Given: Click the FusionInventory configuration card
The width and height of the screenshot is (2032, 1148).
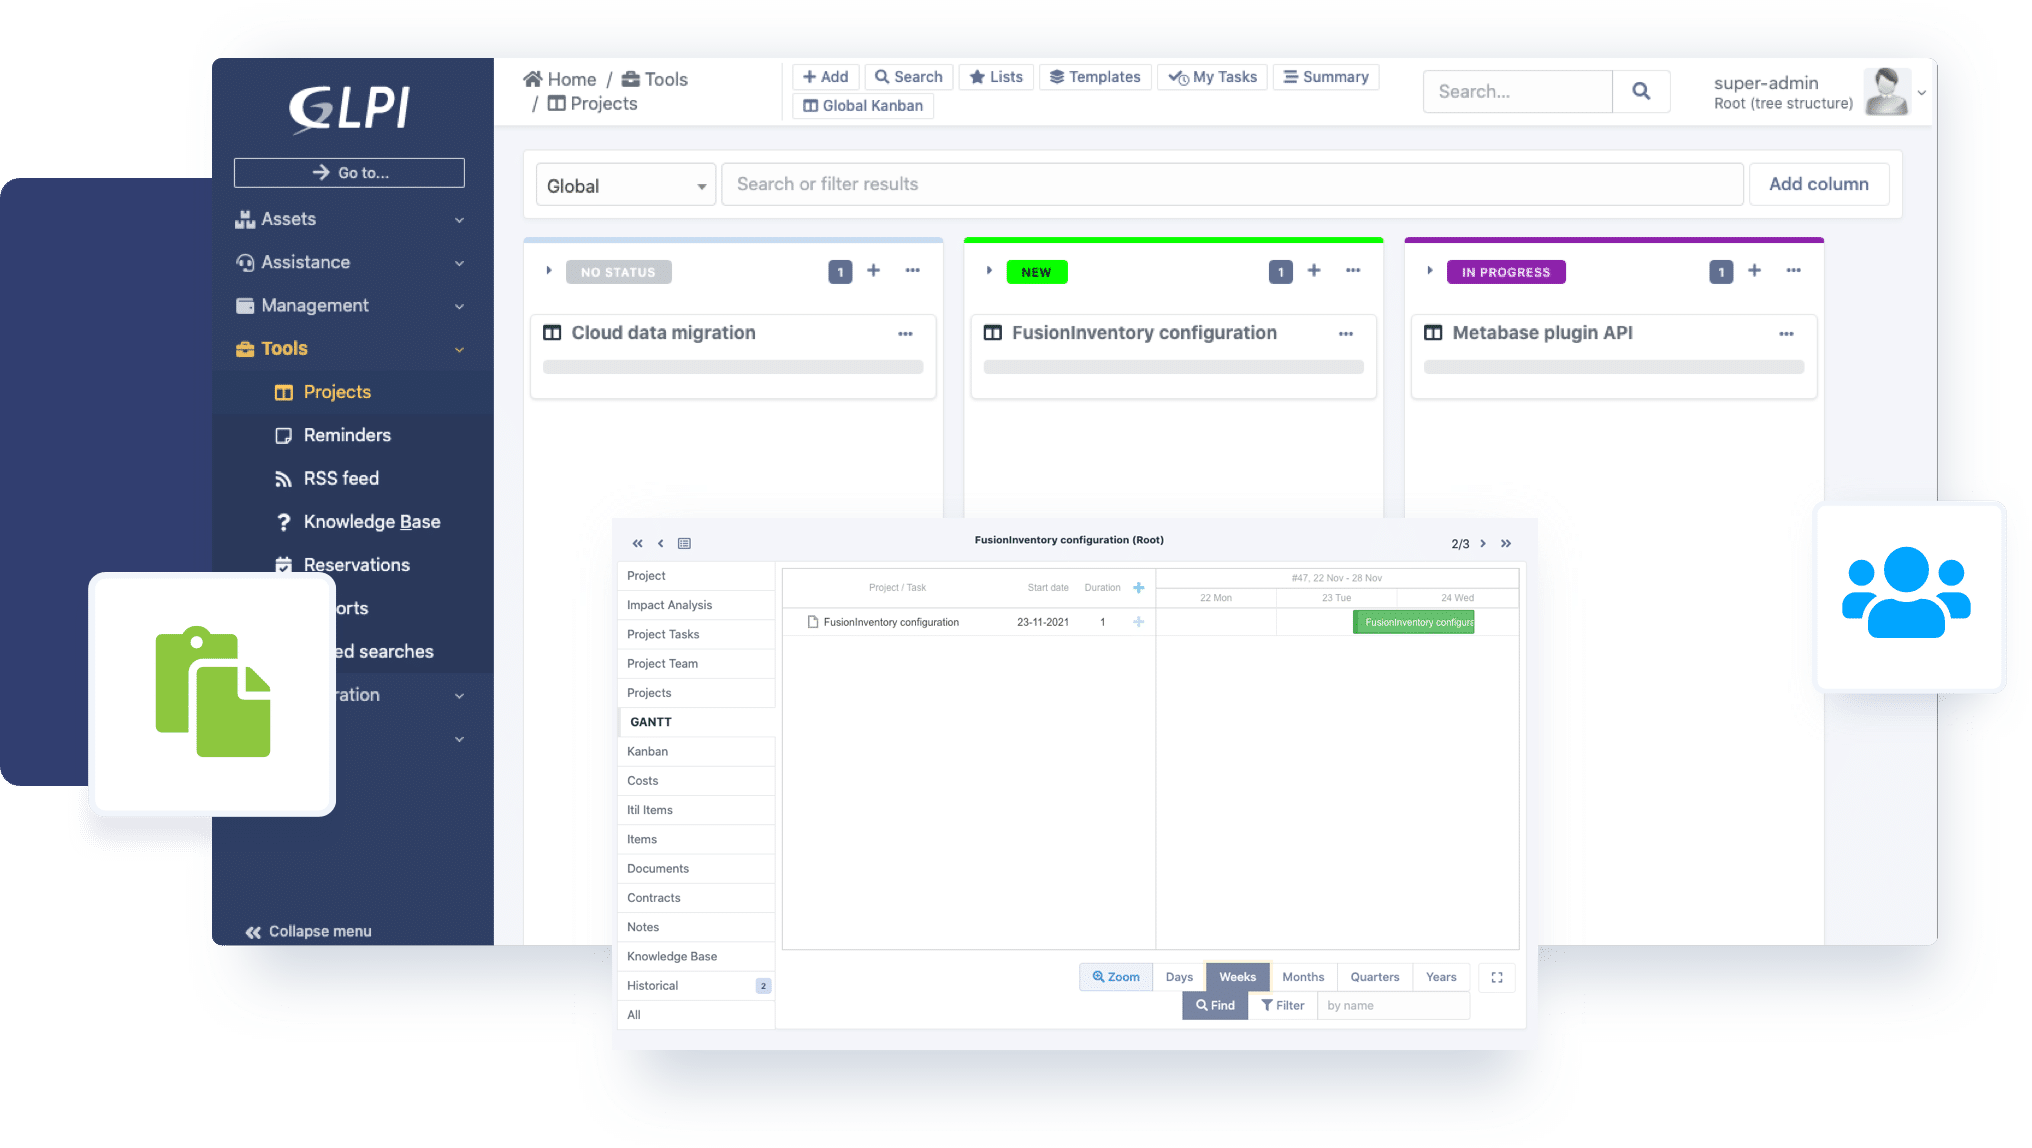Looking at the screenshot, I should 1144,332.
